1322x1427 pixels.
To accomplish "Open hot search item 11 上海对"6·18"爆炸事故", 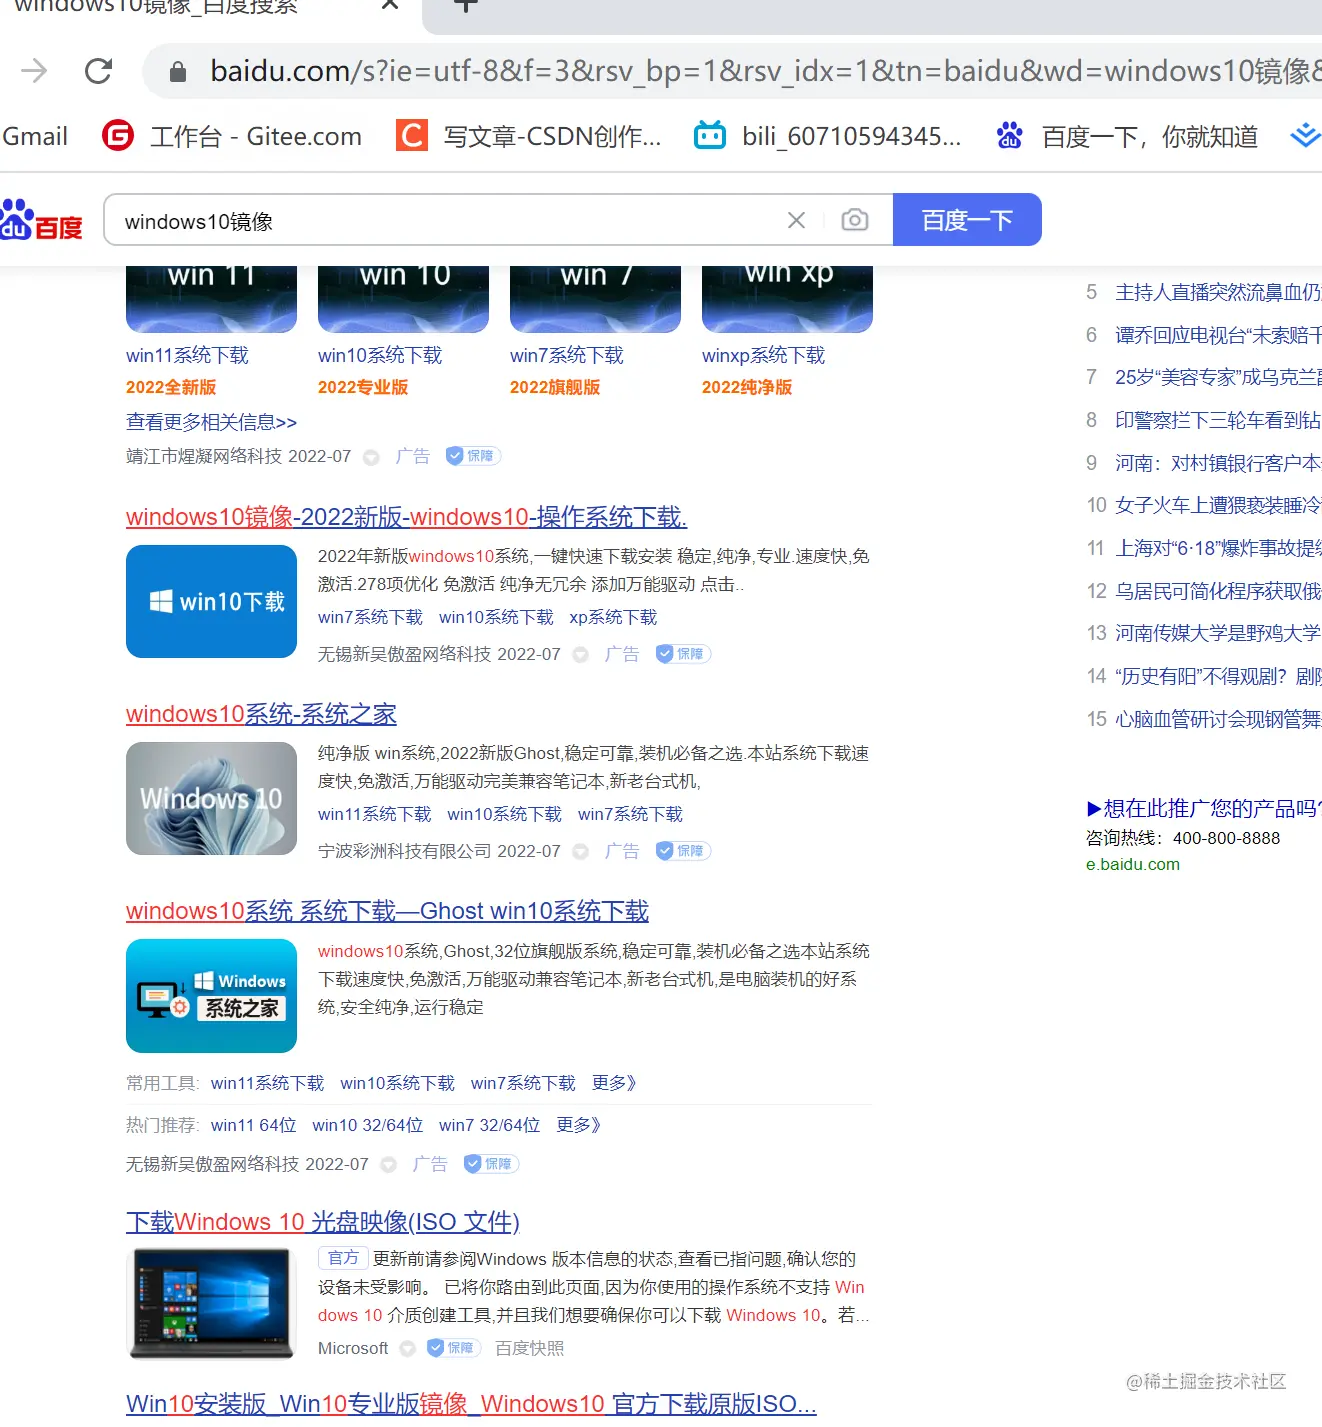I will pyautogui.click(x=1218, y=548).
